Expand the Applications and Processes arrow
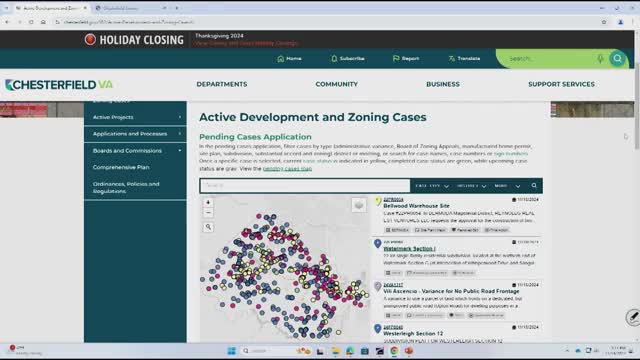Viewport: 640px width, 360px height. click(180, 134)
